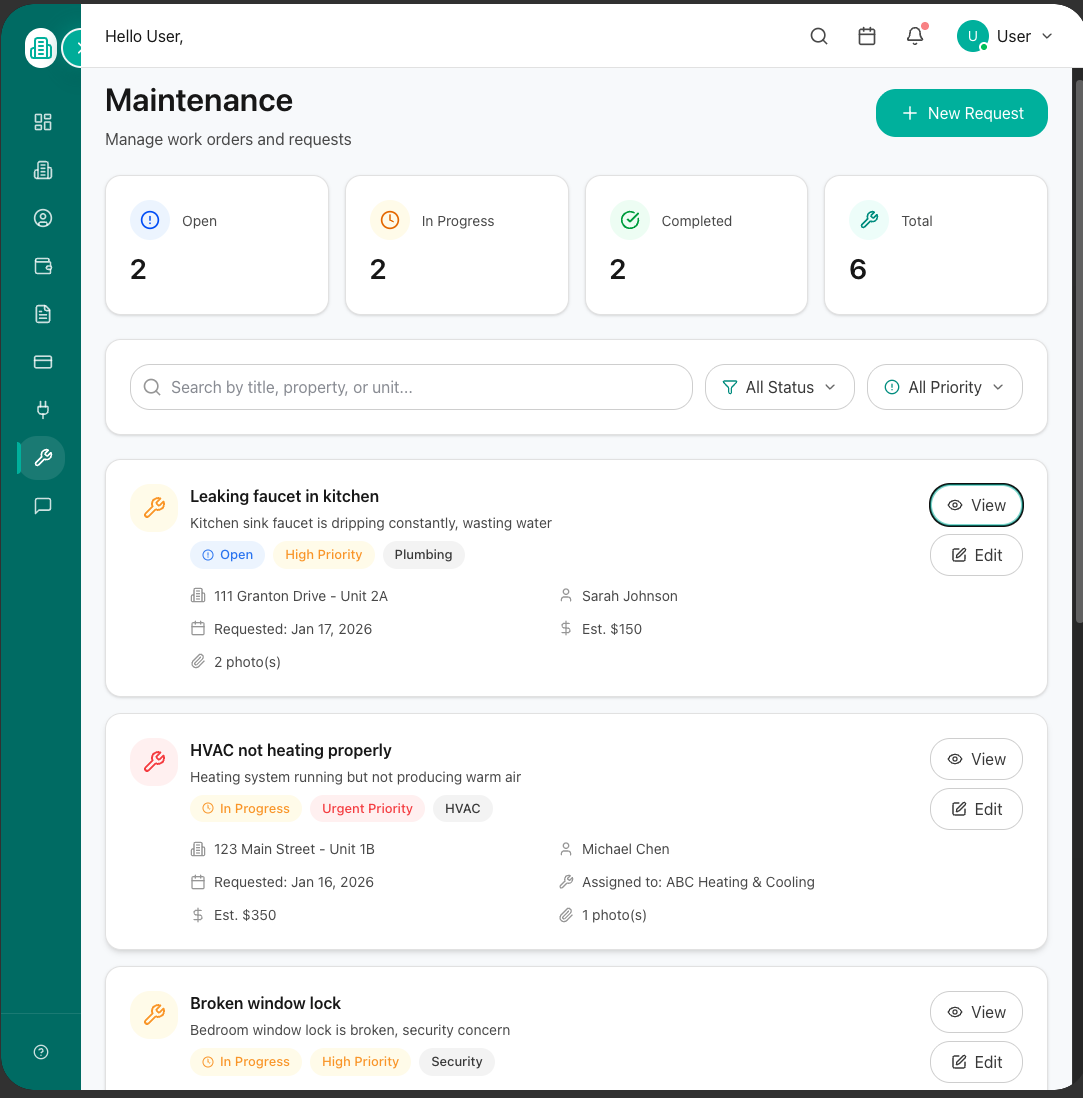Open help question mark icon in sidebar
This screenshot has height=1098, width=1083.
pyautogui.click(x=41, y=1052)
